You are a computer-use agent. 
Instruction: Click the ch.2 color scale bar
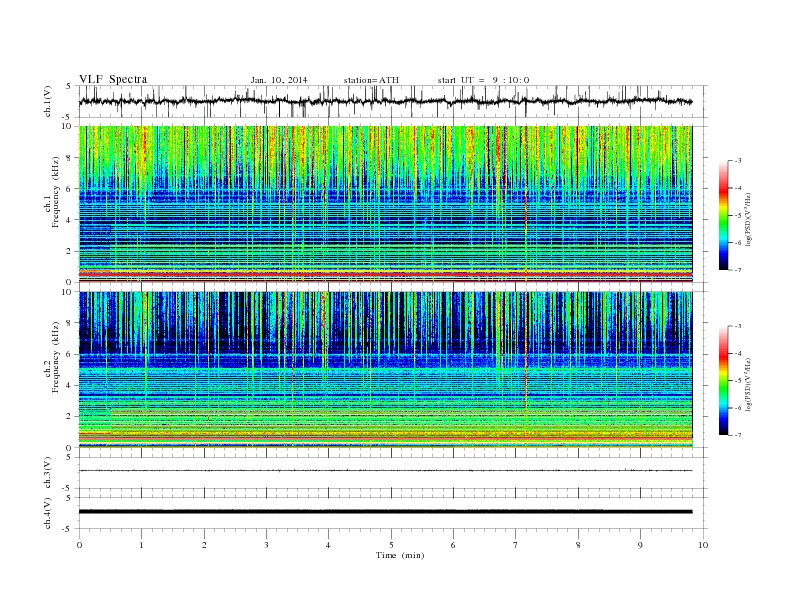click(723, 380)
